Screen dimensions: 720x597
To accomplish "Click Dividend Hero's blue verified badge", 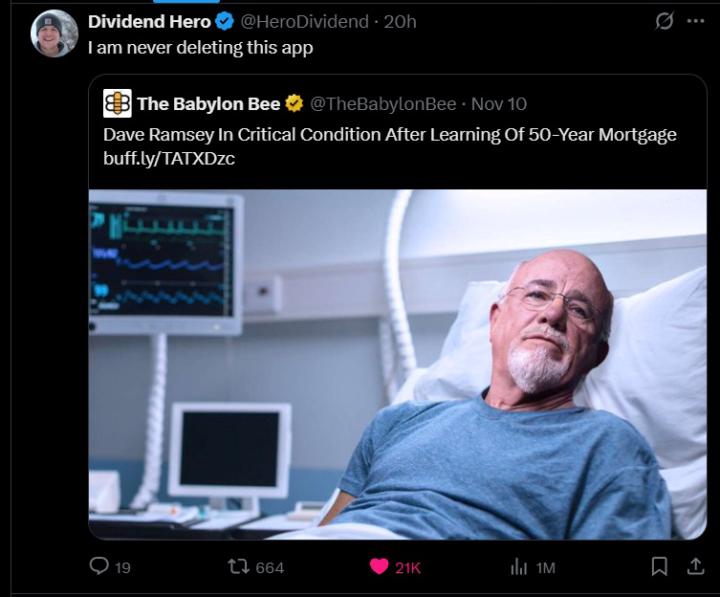I will pos(225,22).
